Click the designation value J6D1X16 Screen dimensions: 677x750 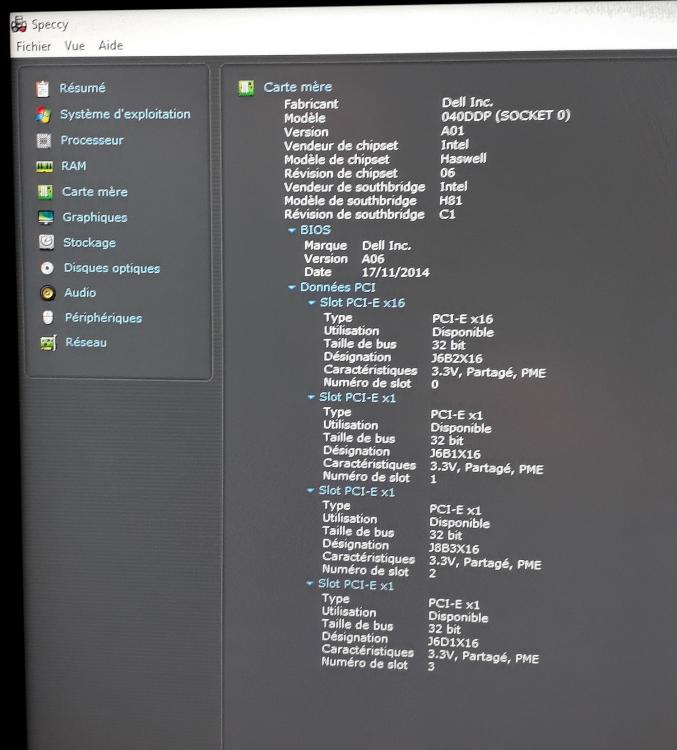pyautogui.click(x=453, y=642)
